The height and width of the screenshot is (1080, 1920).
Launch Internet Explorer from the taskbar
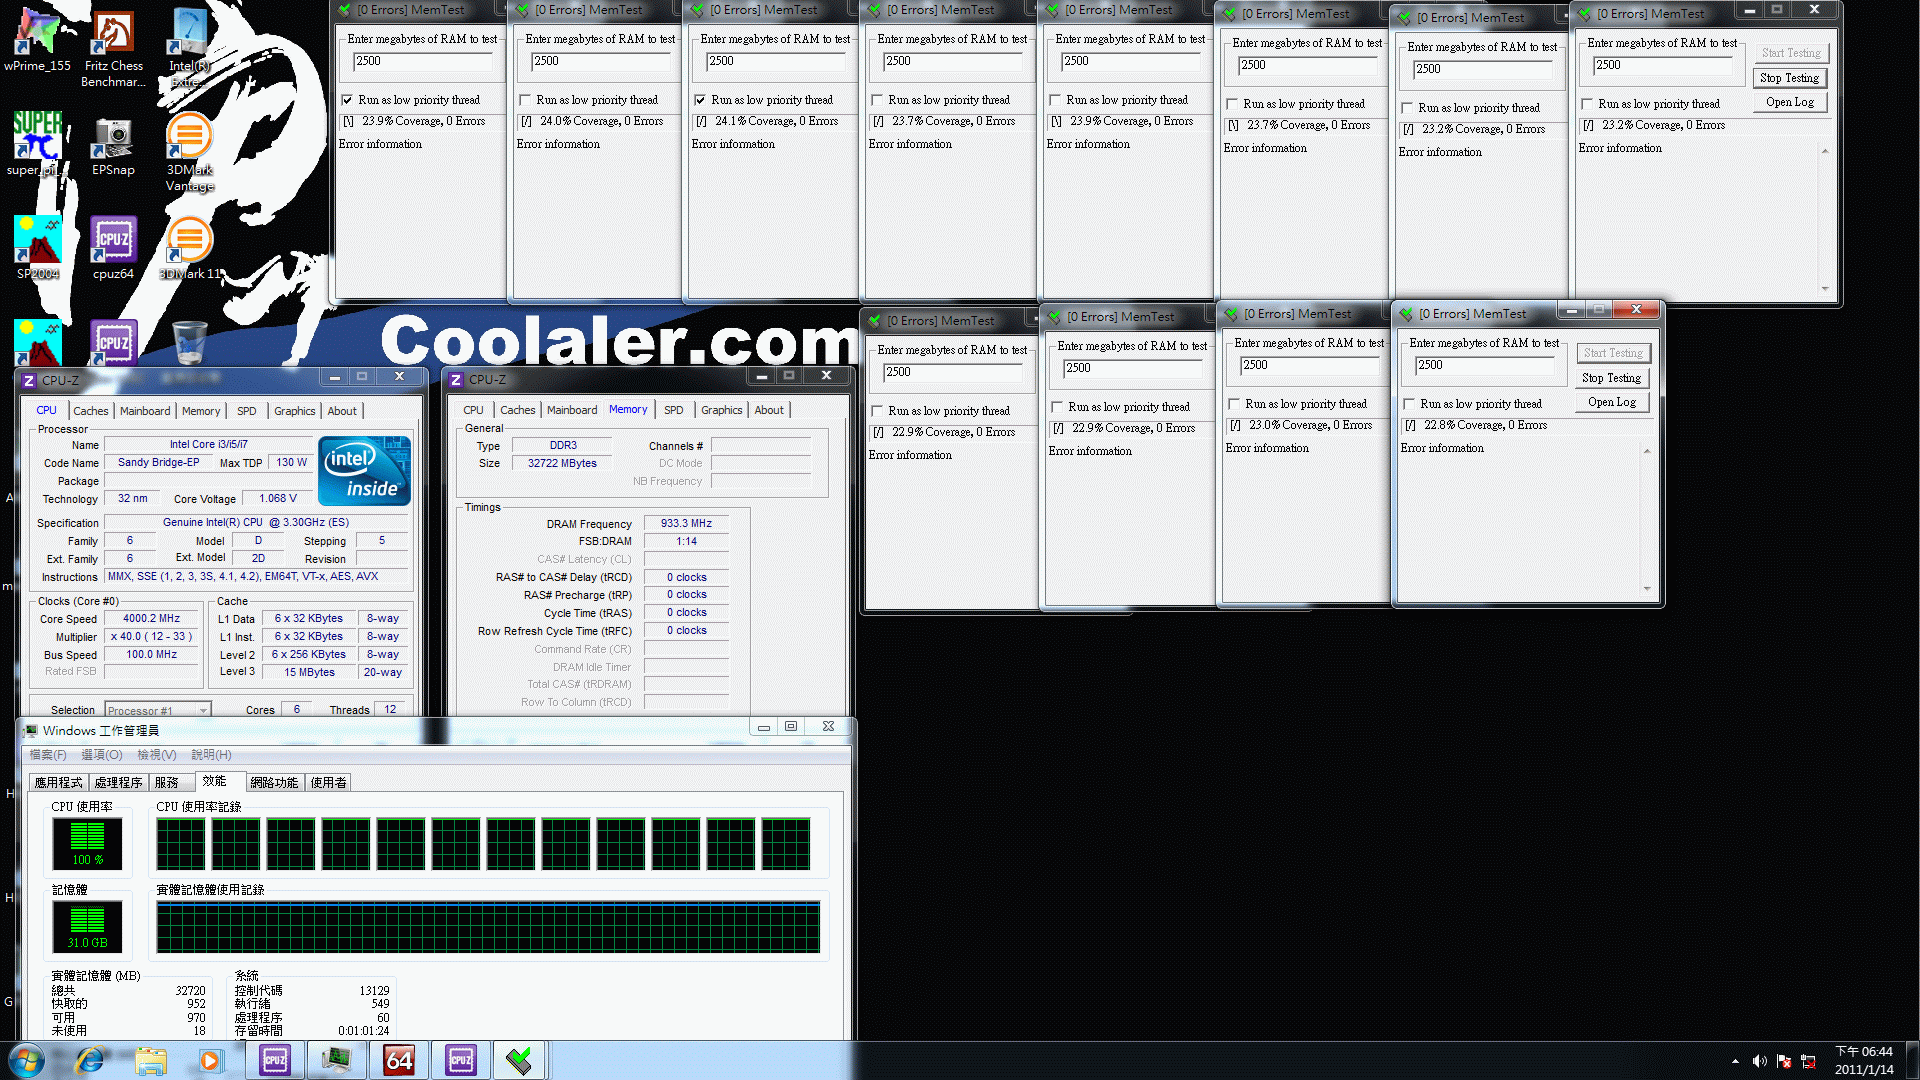(90, 1060)
